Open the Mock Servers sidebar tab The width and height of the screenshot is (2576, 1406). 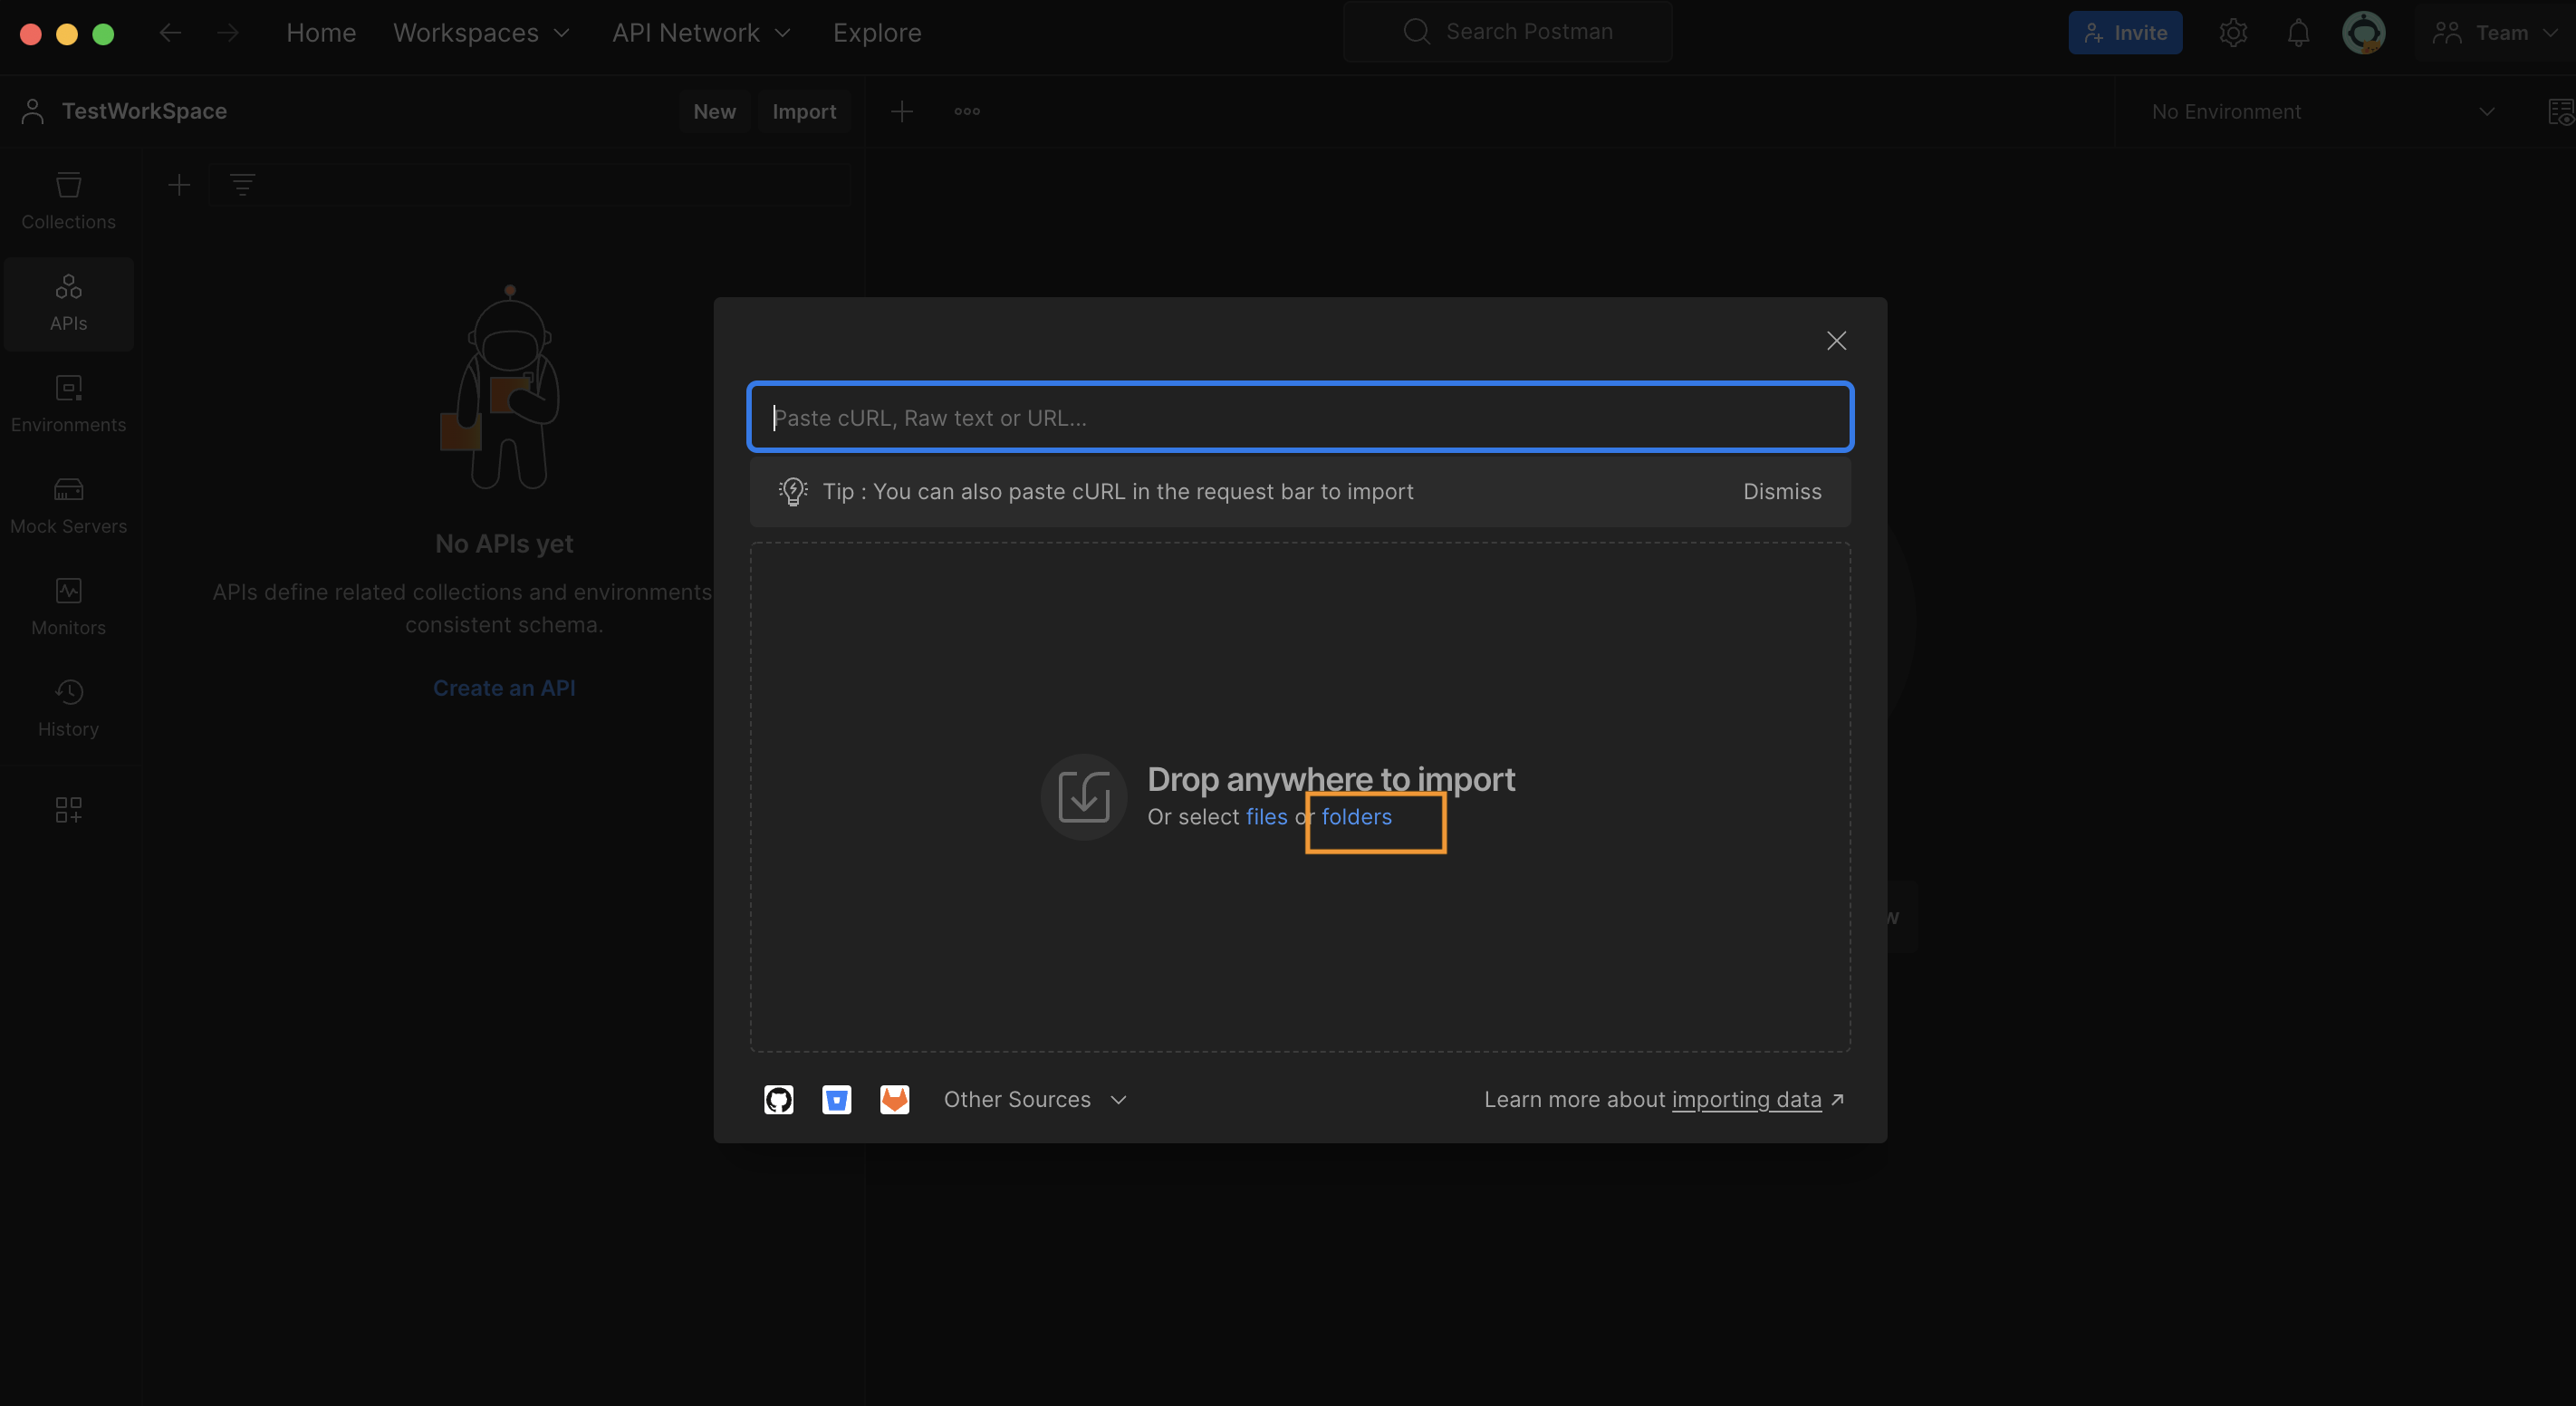click(x=68, y=506)
